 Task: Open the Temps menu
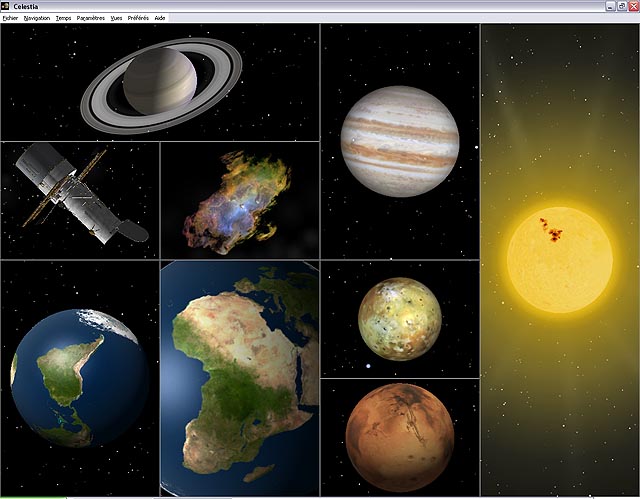pyautogui.click(x=63, y=18)
